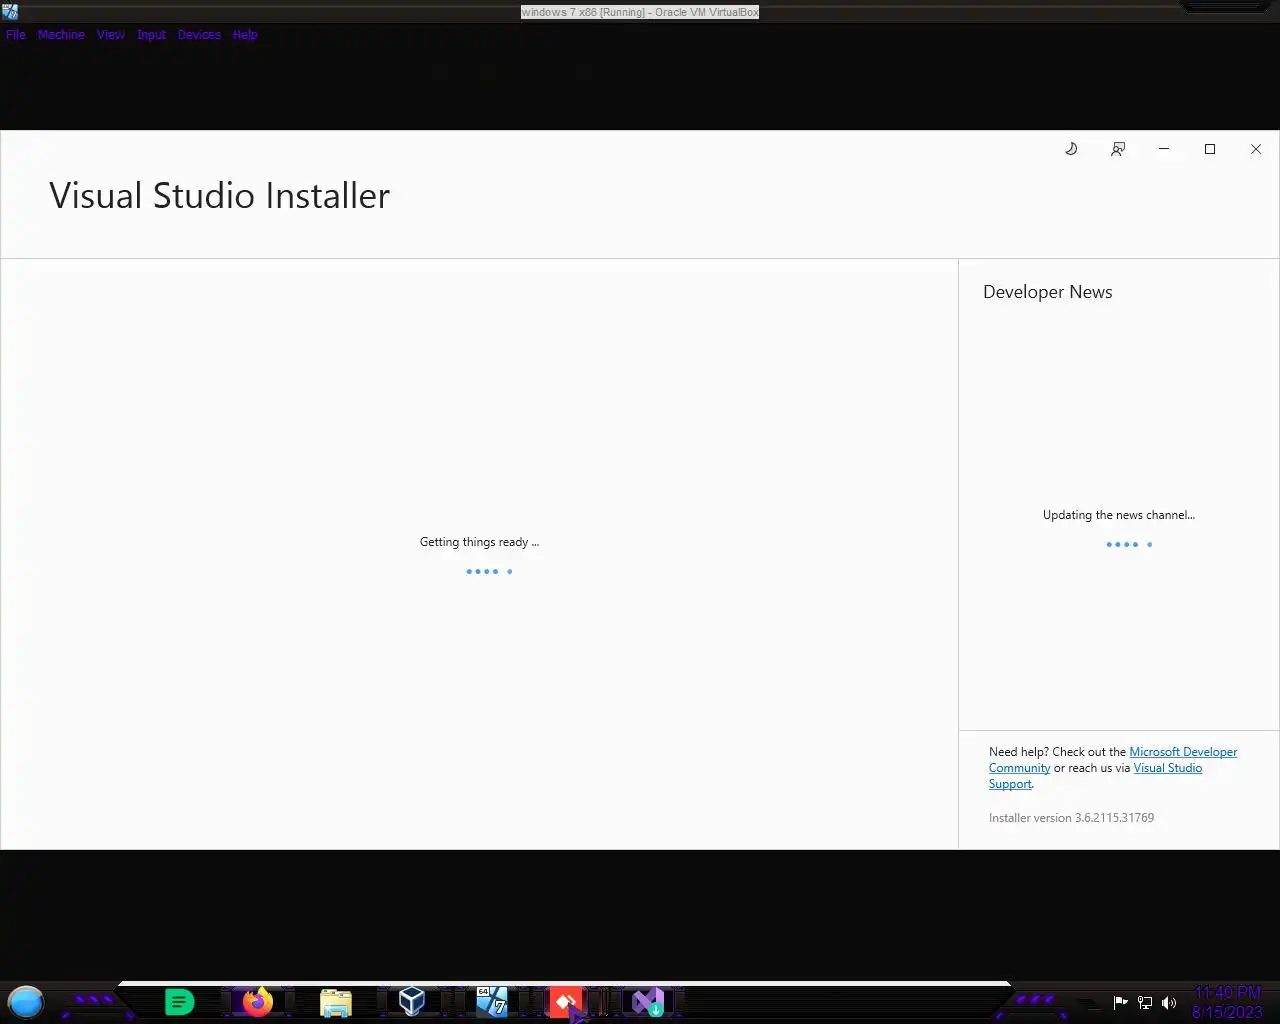The width and height of the screenshot is (1280, 1024).
Task: Open the Machine menu in VirtualBox
Action: 61,34
